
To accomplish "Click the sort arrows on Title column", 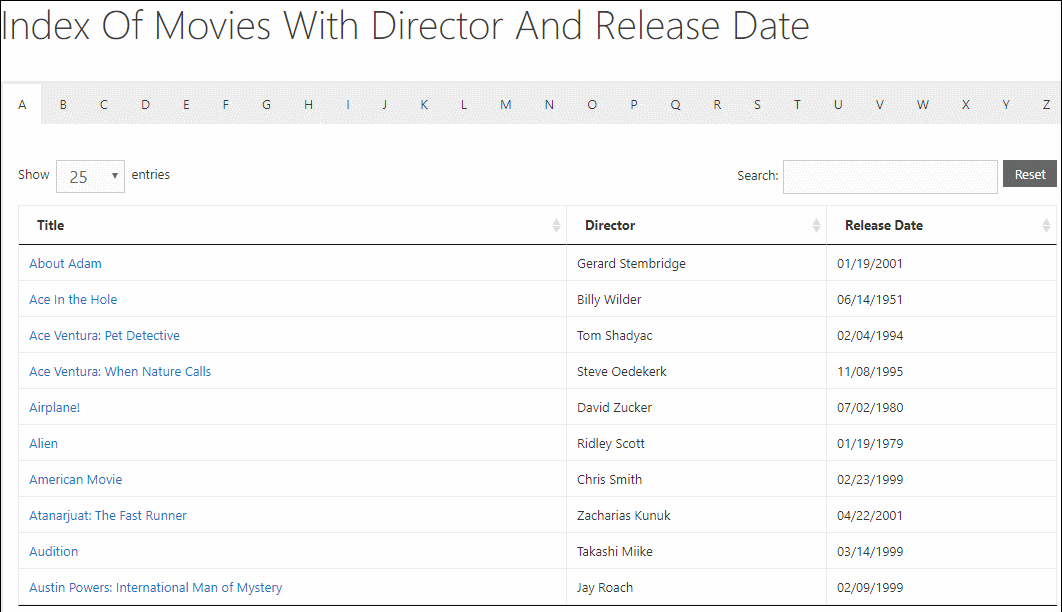I will click(x=557, y=225).
